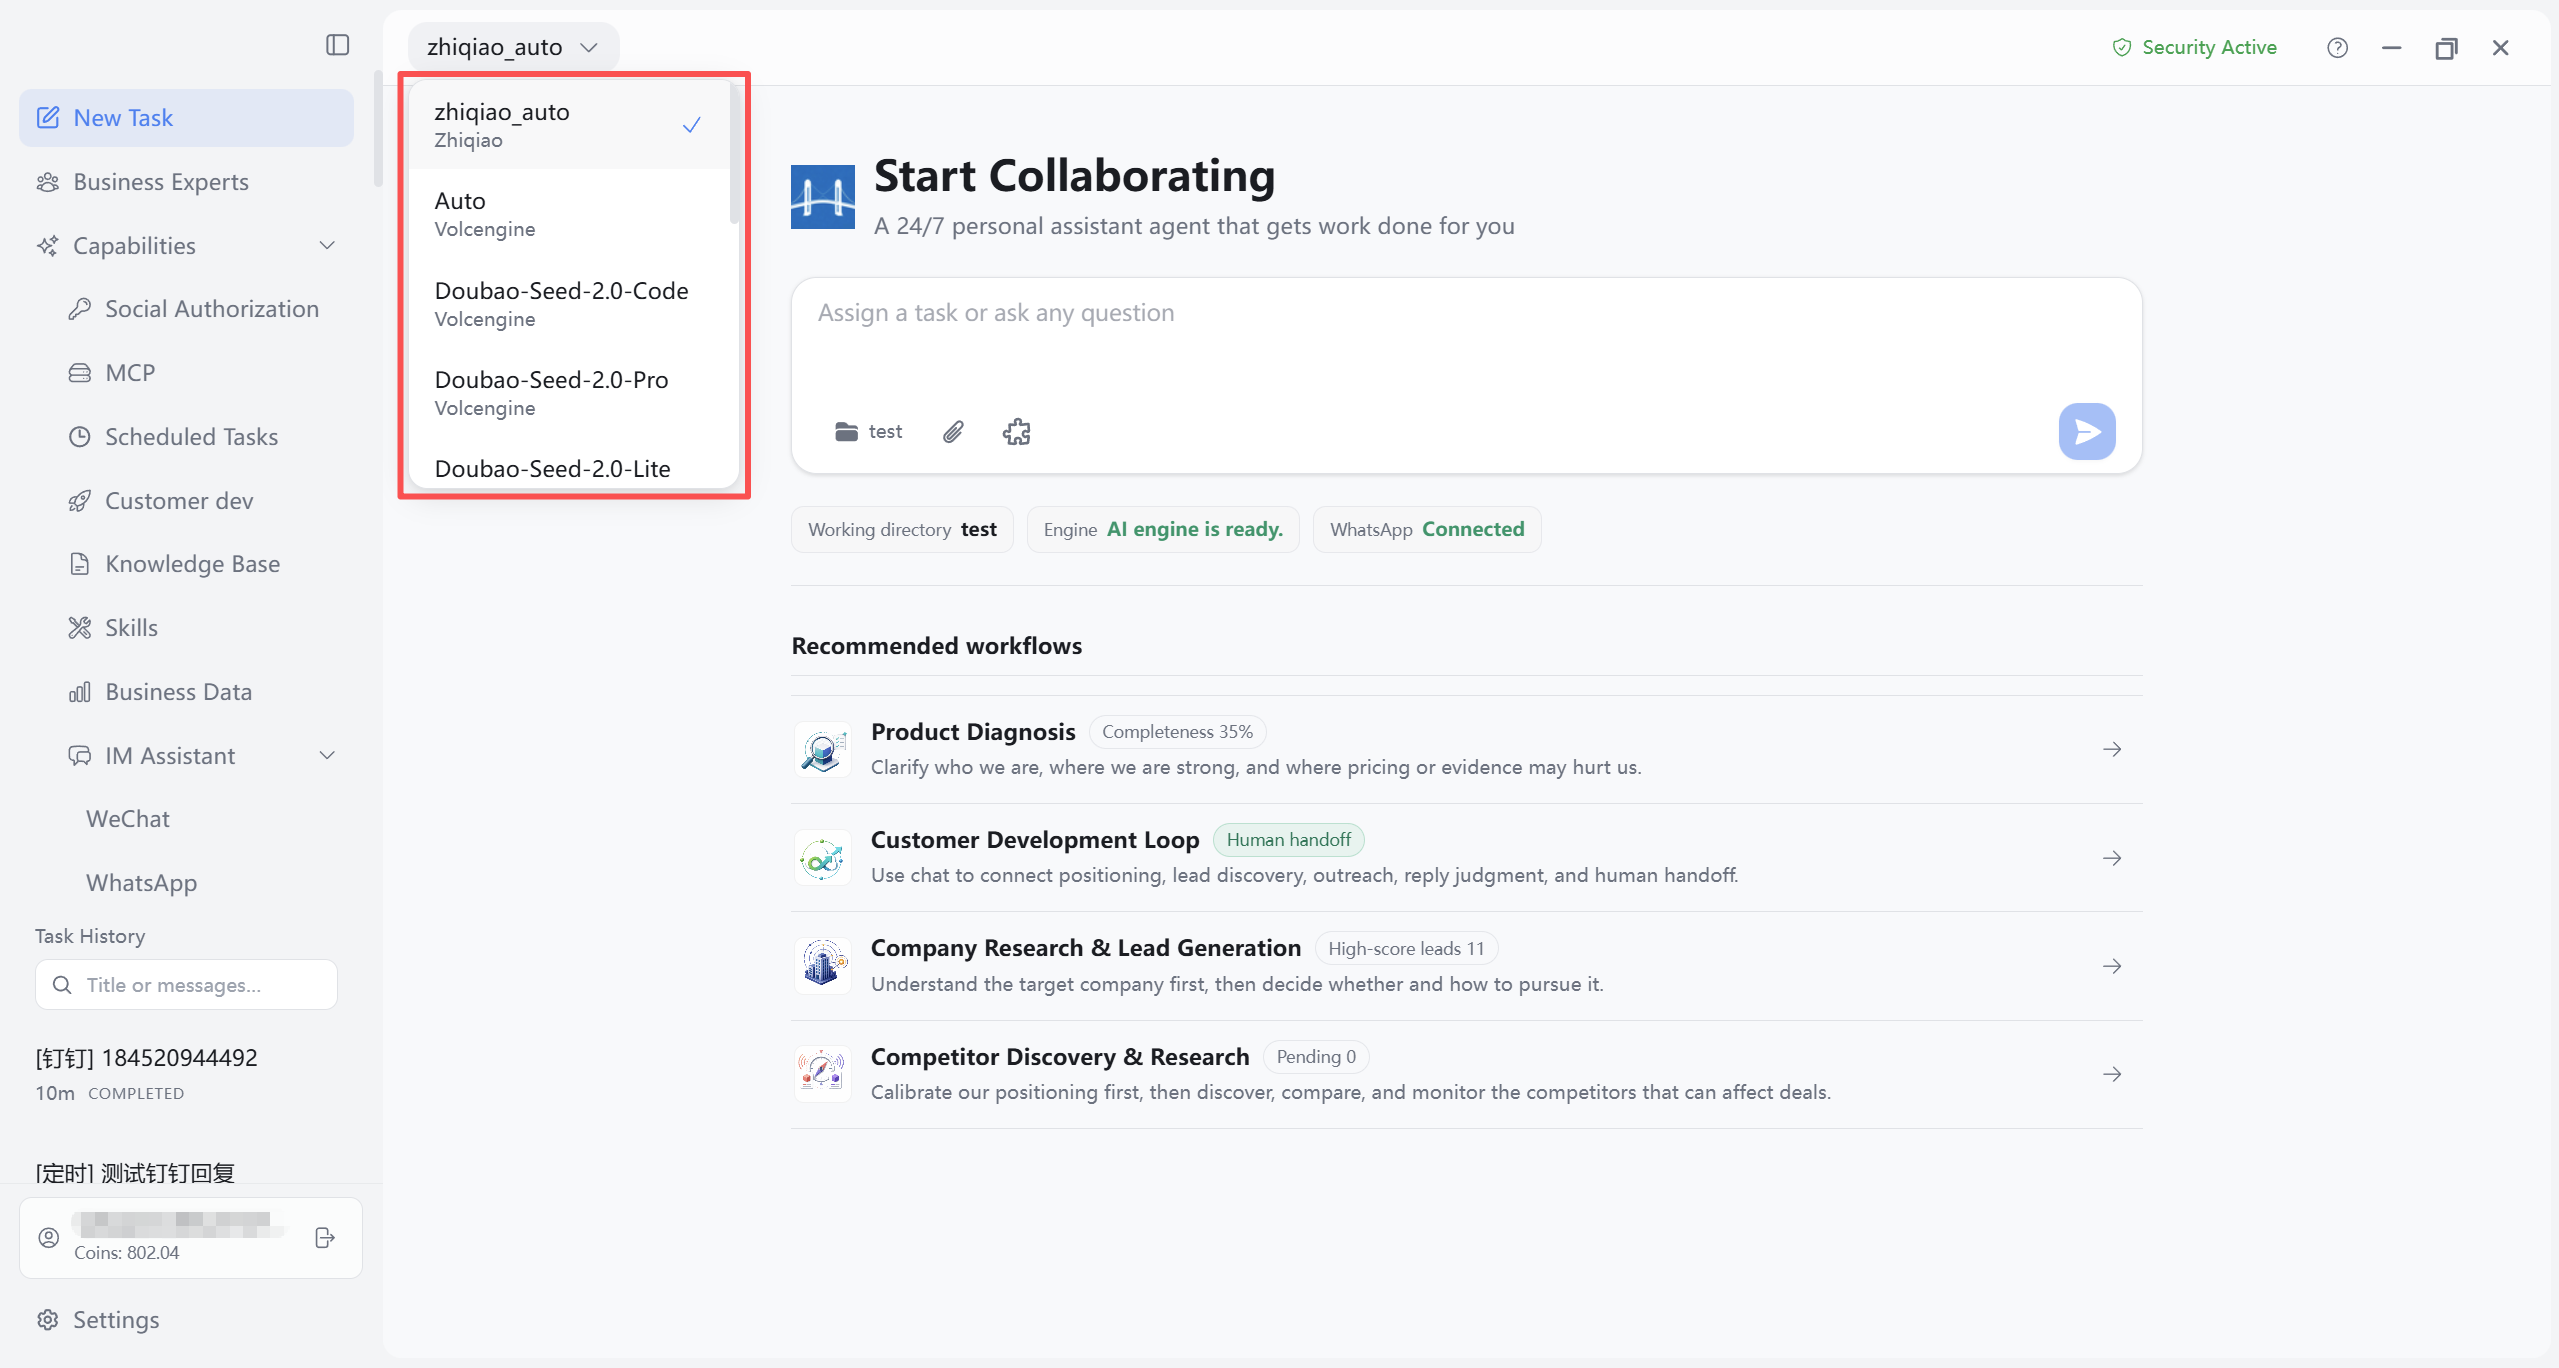Open arrow for Company Research row

pyautogui.click(x=2112, y=966)
